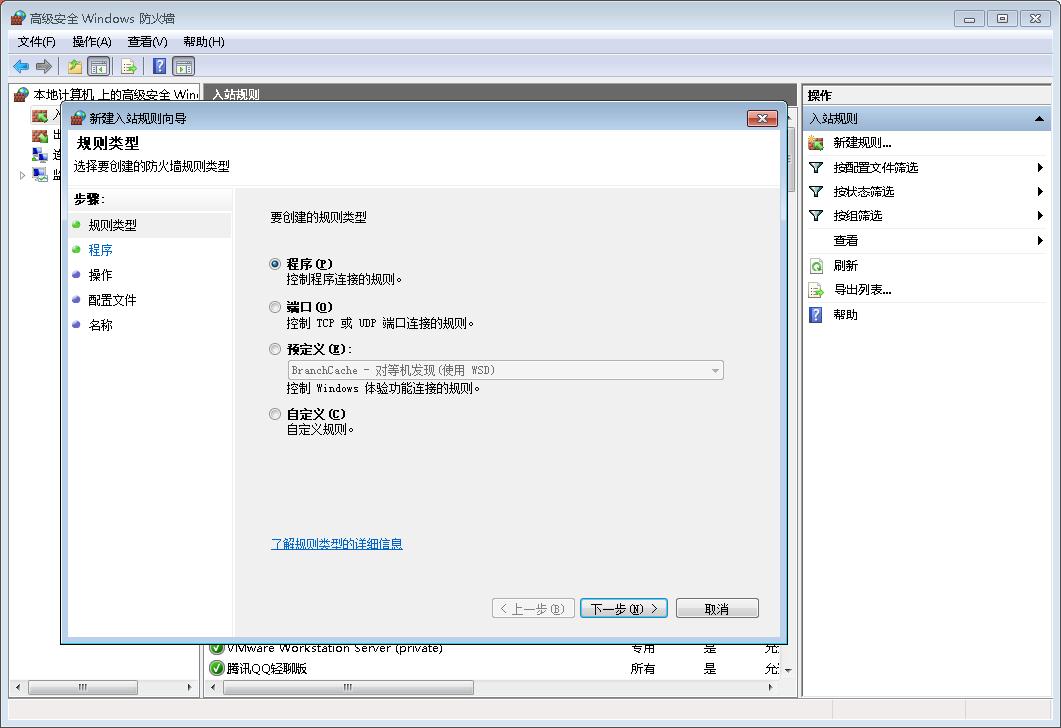
Task: Click the blue help question-mark toolbar icon
Action: pyautogui.click(x=159, y=66)
